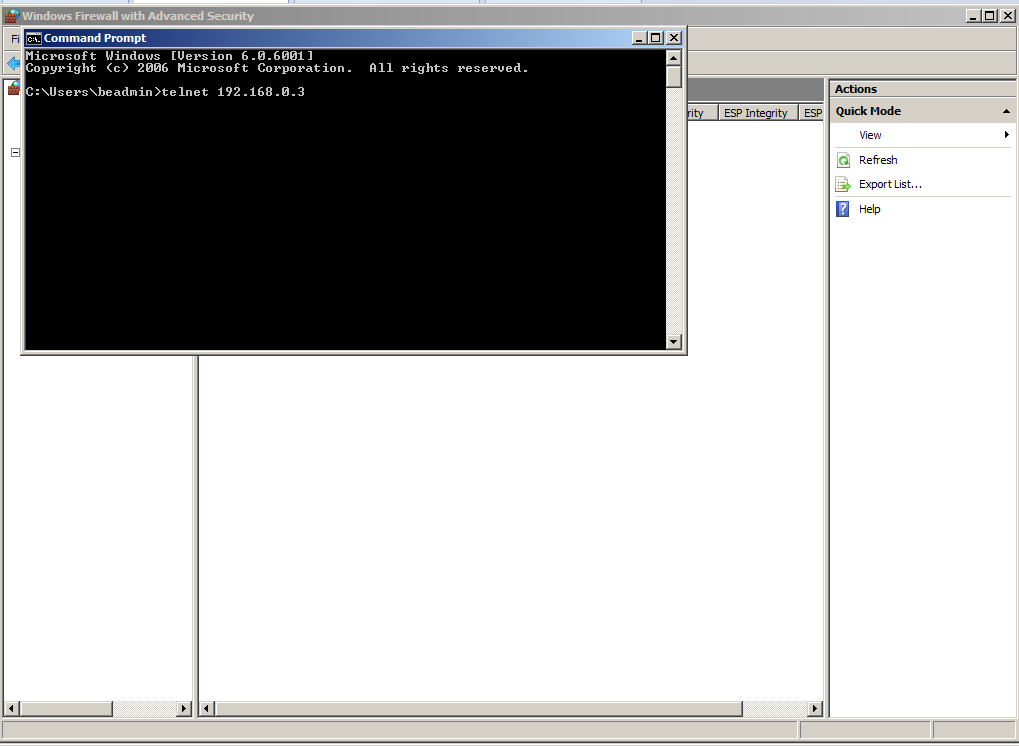Minimize the Windows Firewall window
Viewport: 1019px width, 746px height.
(x=973, y=16)
